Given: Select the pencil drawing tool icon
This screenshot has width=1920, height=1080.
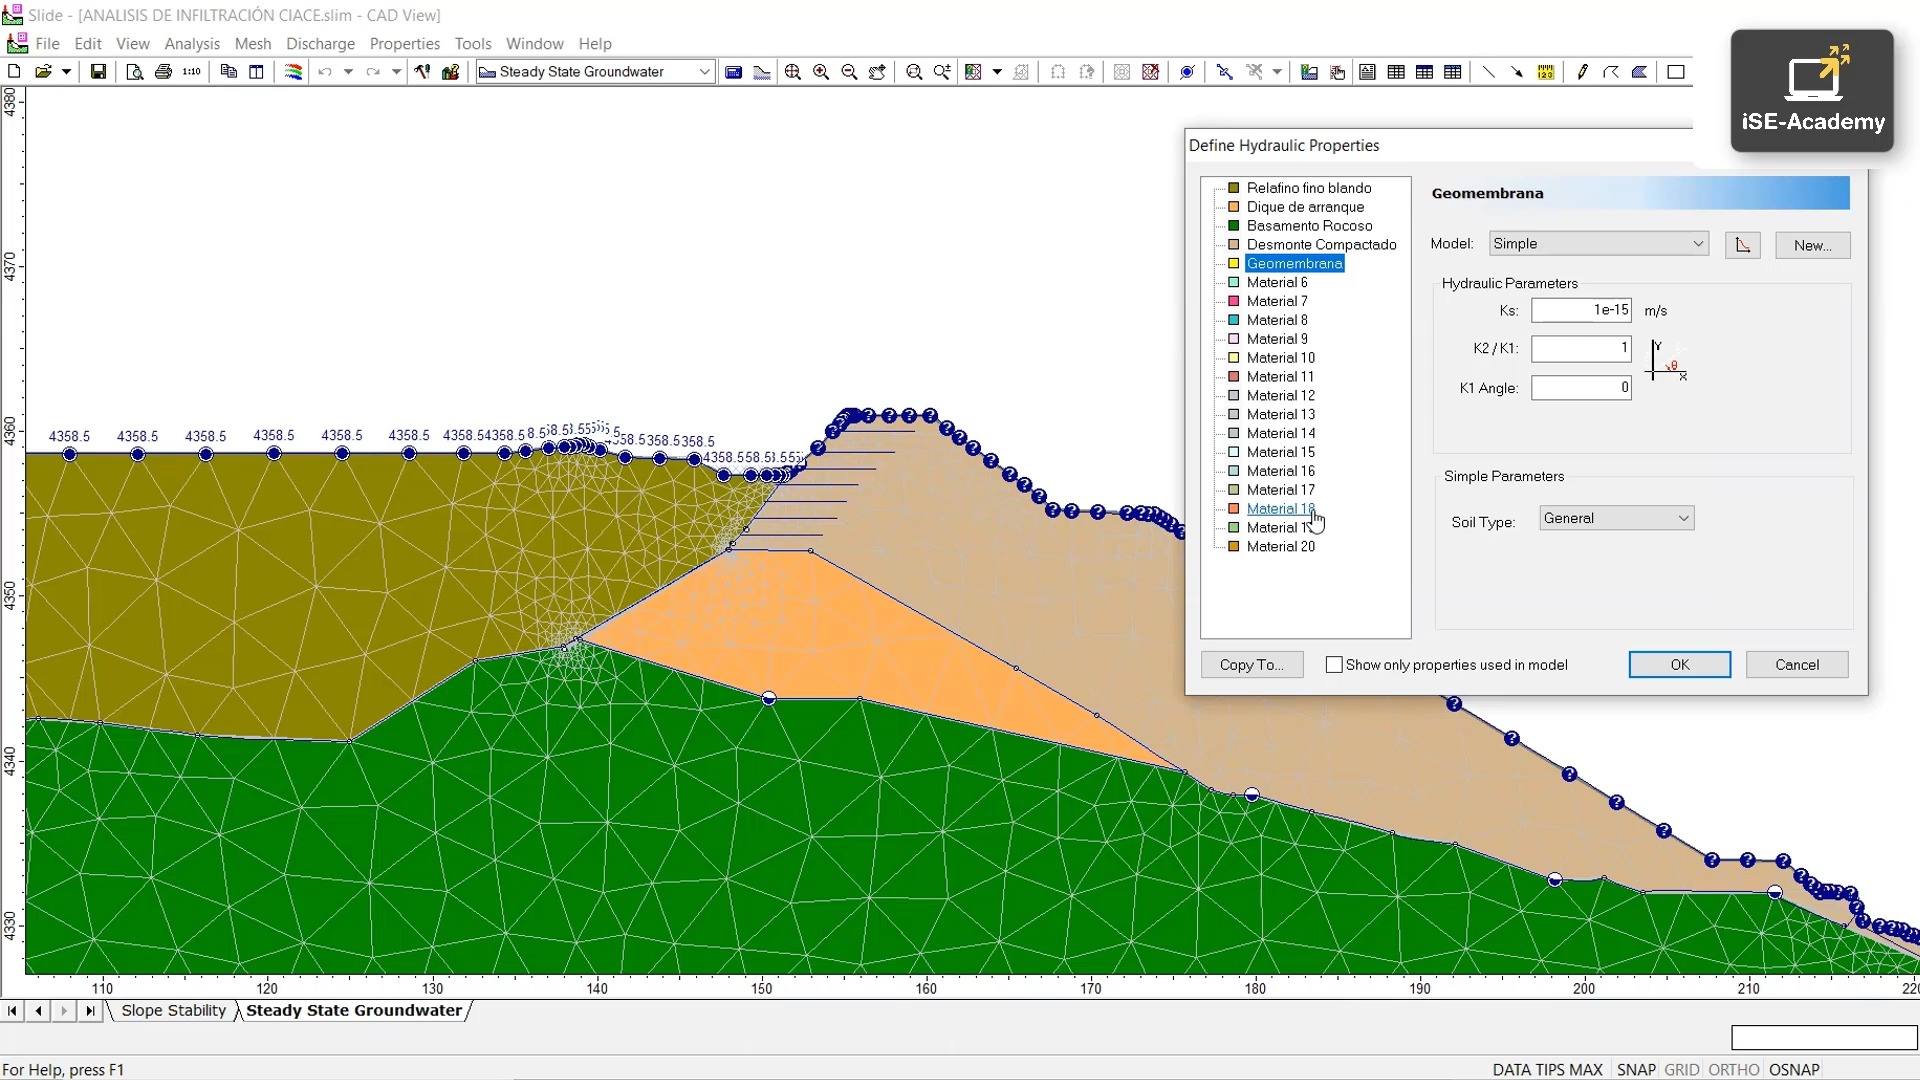Looking at the screenshot, I should coord(1582,72).
